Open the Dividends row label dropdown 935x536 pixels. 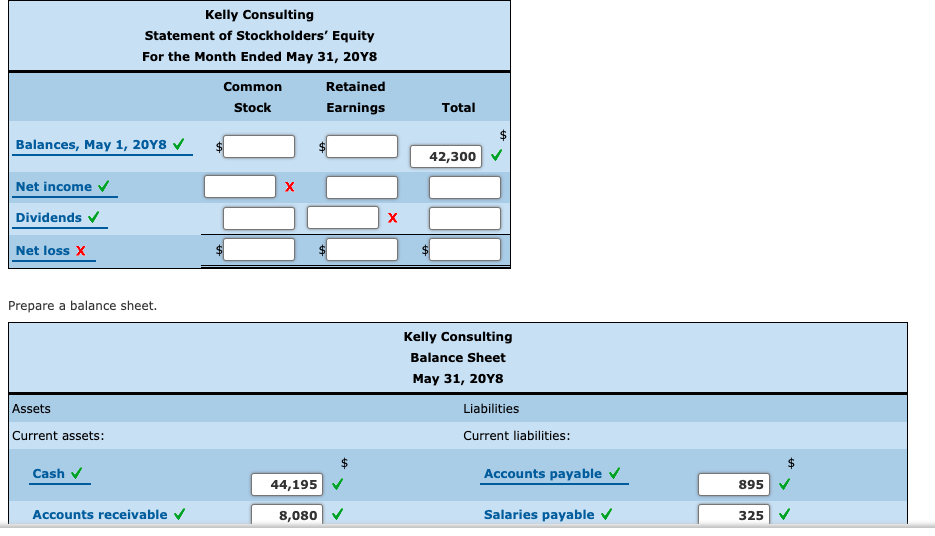49,218
